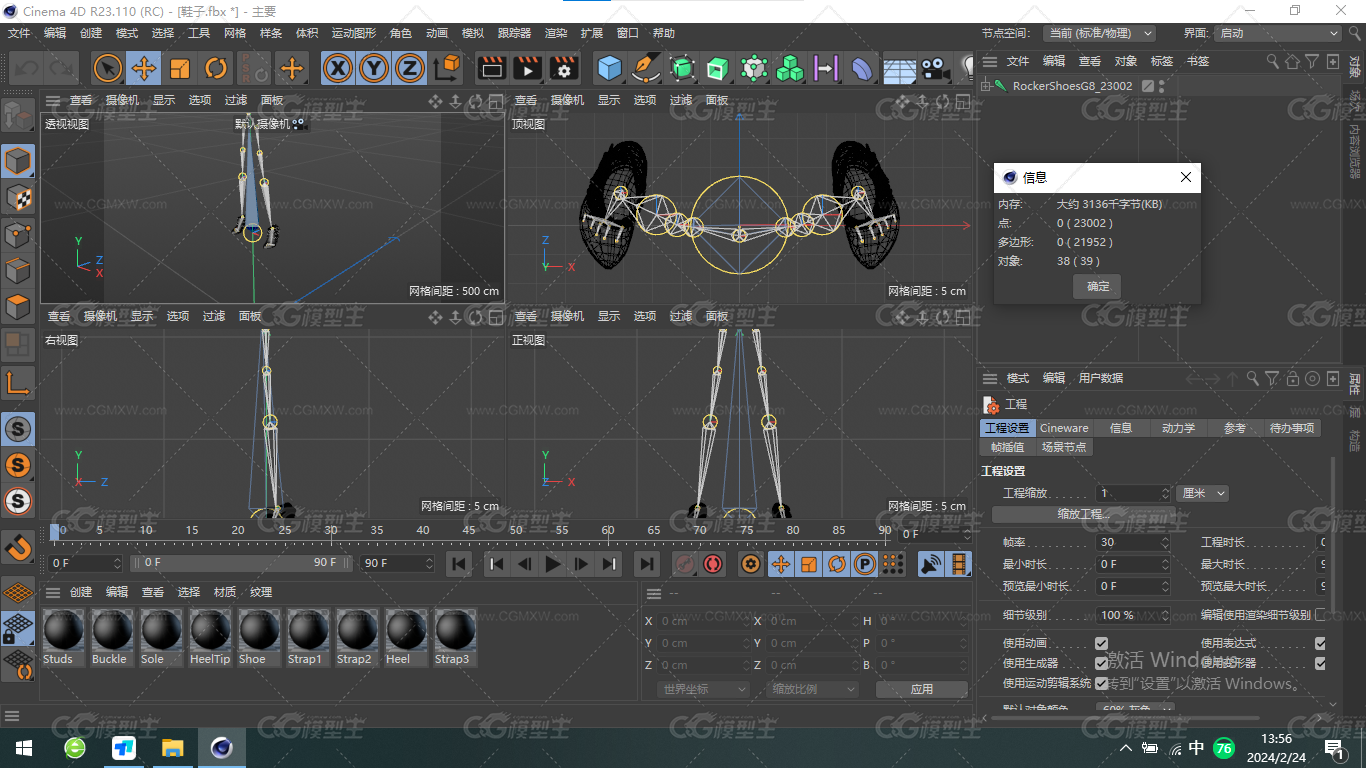1366x768 pixels.
Task: Toggle the Y axis lock
Action: point(374,68)
